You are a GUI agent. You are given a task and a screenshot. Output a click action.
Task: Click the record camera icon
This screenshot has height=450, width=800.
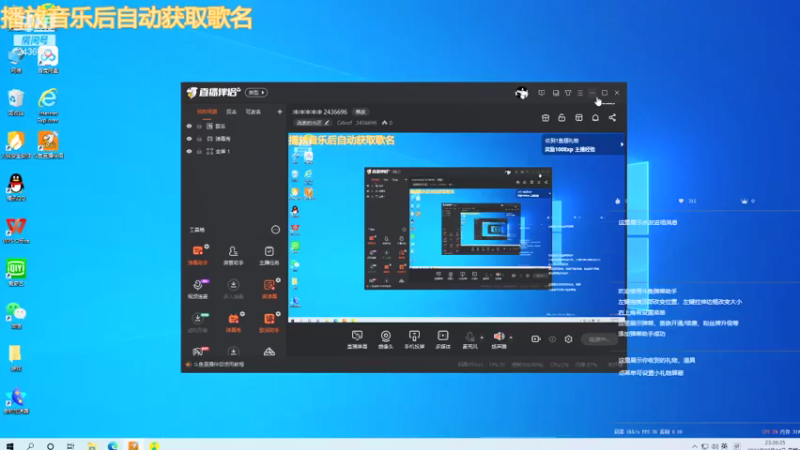point(536,339)
